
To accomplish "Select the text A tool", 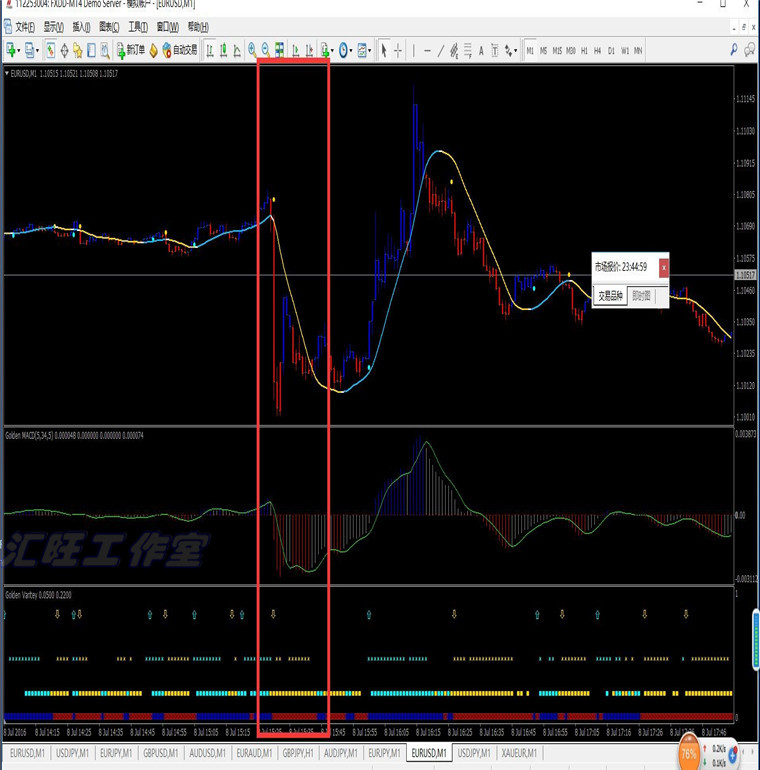I will (481, 50).
